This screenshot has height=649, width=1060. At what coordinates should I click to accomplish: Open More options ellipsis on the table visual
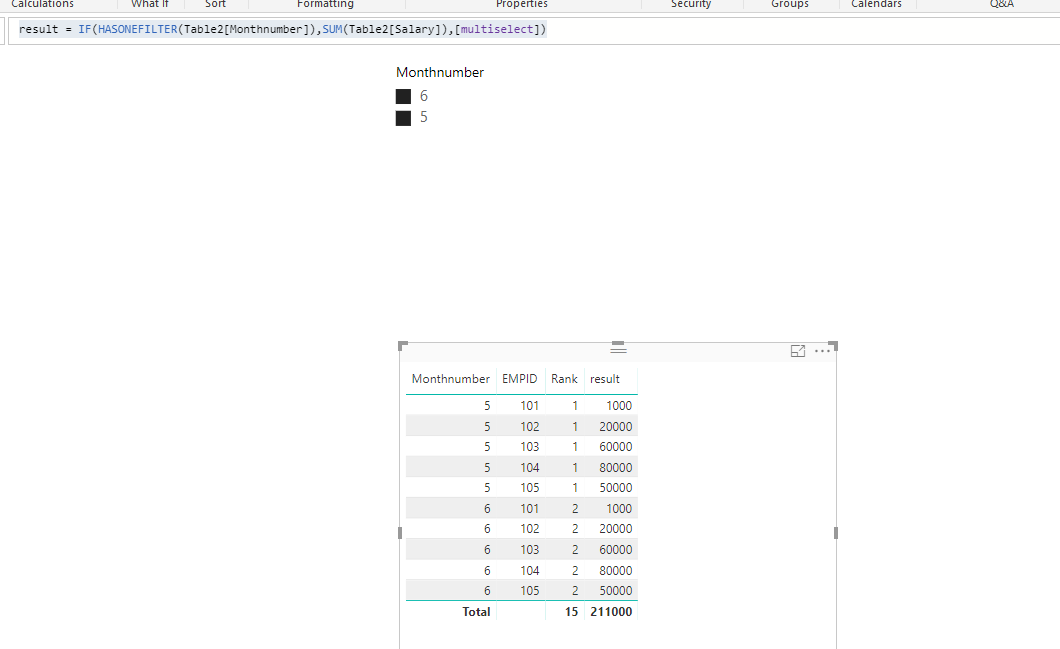pos(822,351)
